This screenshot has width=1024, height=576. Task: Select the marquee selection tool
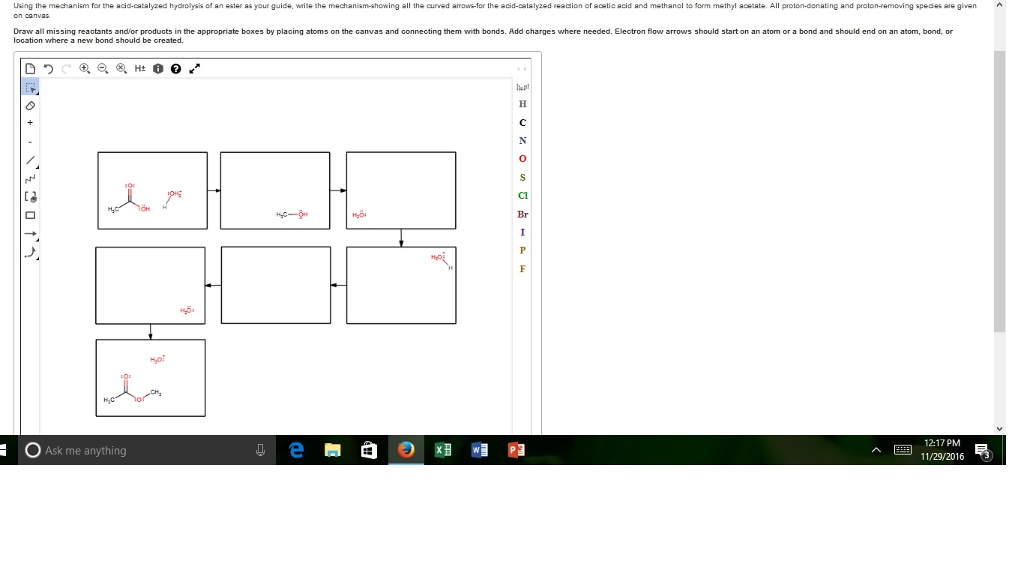[31, 87]
